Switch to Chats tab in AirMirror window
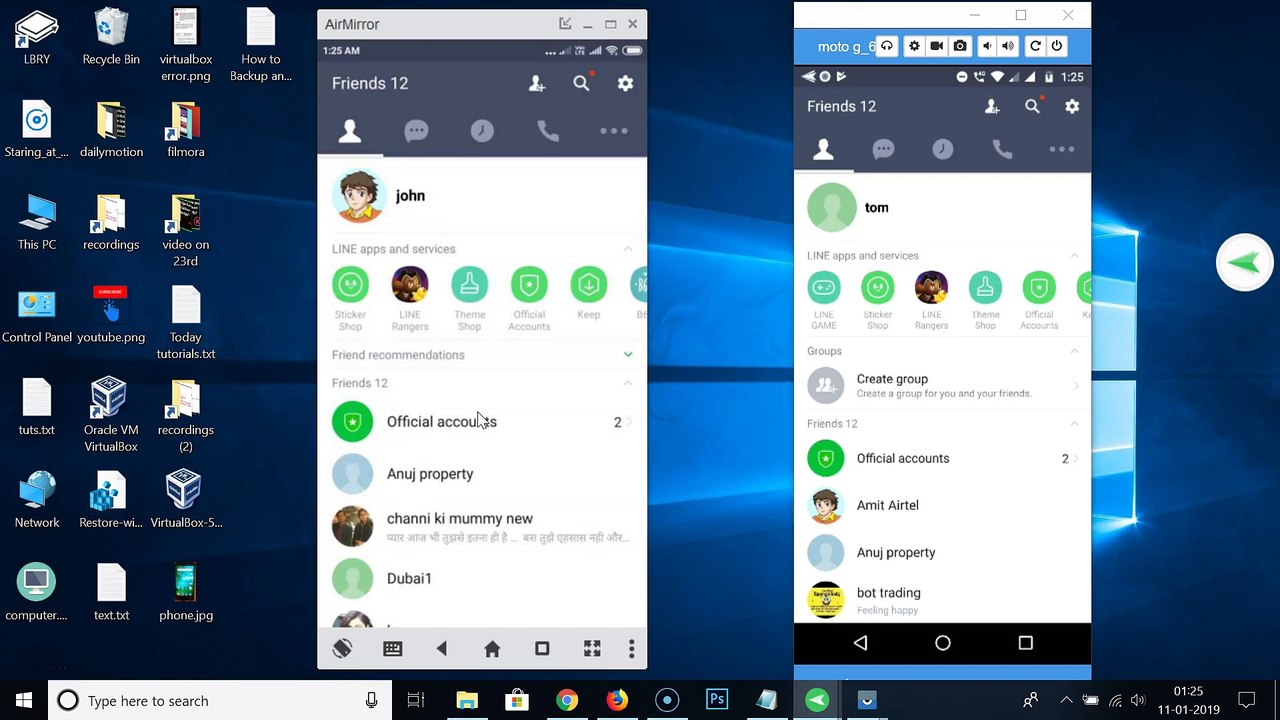This screenshot has height=720, width=1280. 416,131
